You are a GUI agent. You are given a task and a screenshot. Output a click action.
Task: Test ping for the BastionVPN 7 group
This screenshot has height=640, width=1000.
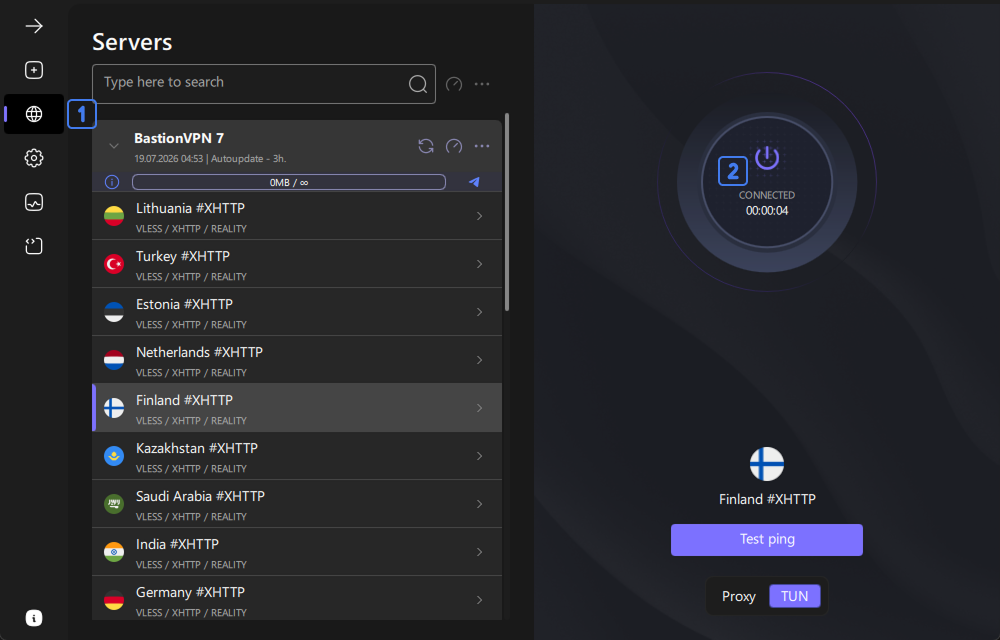click(454, 146)
